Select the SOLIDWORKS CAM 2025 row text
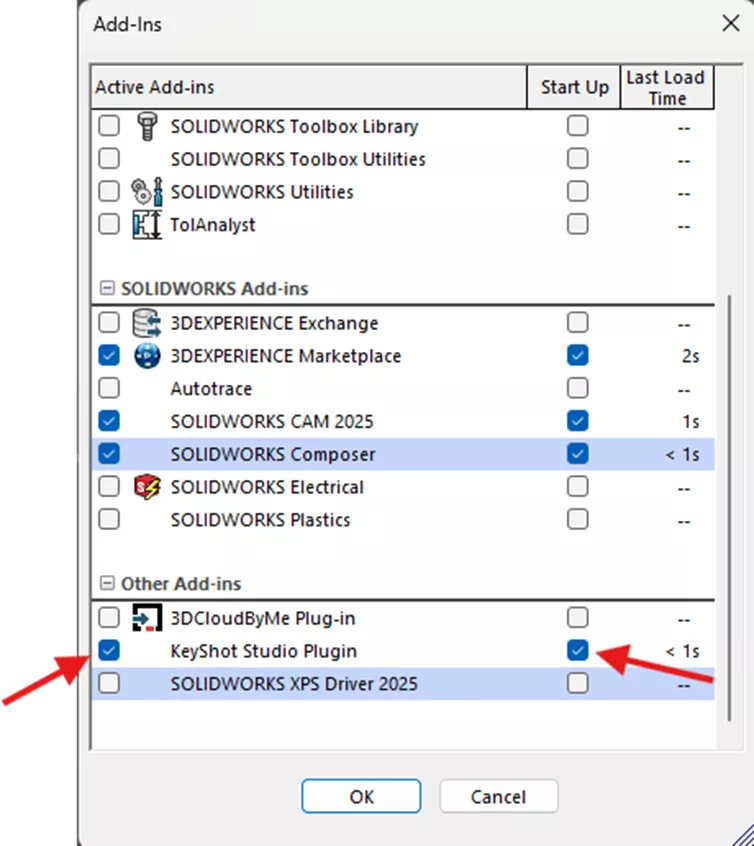The width and height of the screenshot is (754, 846). (x=272, y=421)
